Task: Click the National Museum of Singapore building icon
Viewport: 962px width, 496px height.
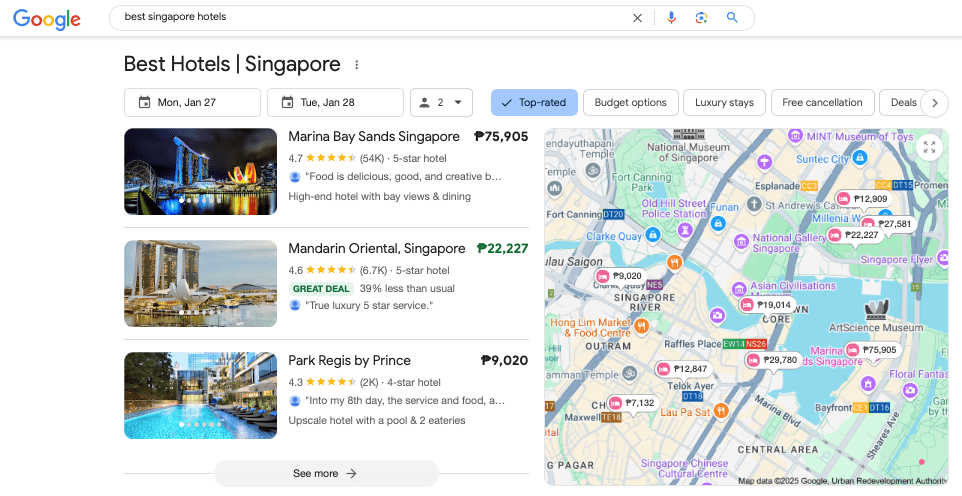Action: 689,134
